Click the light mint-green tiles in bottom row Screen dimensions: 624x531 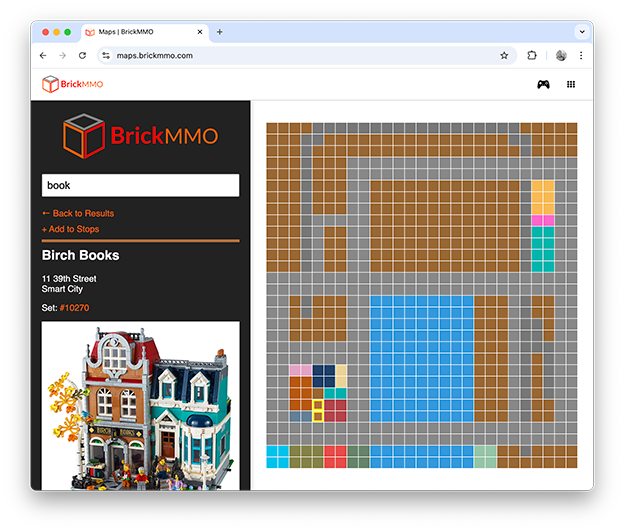pyautogui.click(x=485, y=457)
